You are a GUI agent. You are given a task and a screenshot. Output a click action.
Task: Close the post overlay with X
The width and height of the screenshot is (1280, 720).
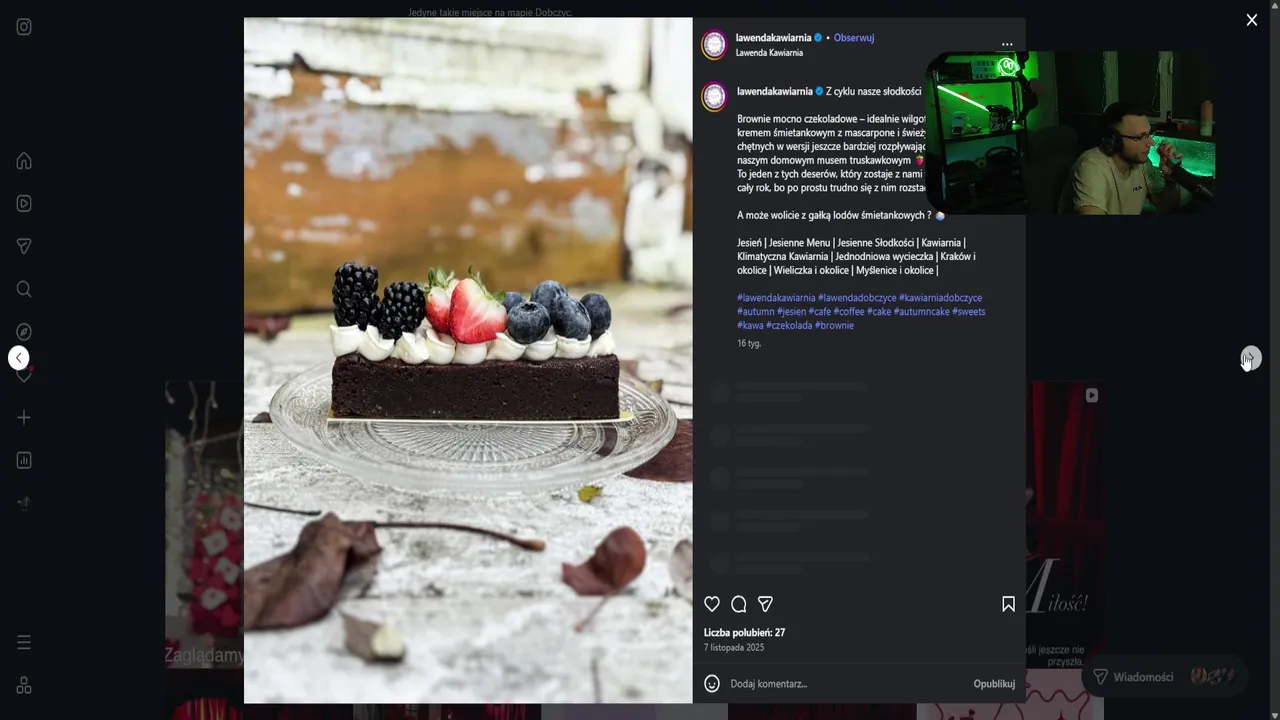pos(1251,20)
